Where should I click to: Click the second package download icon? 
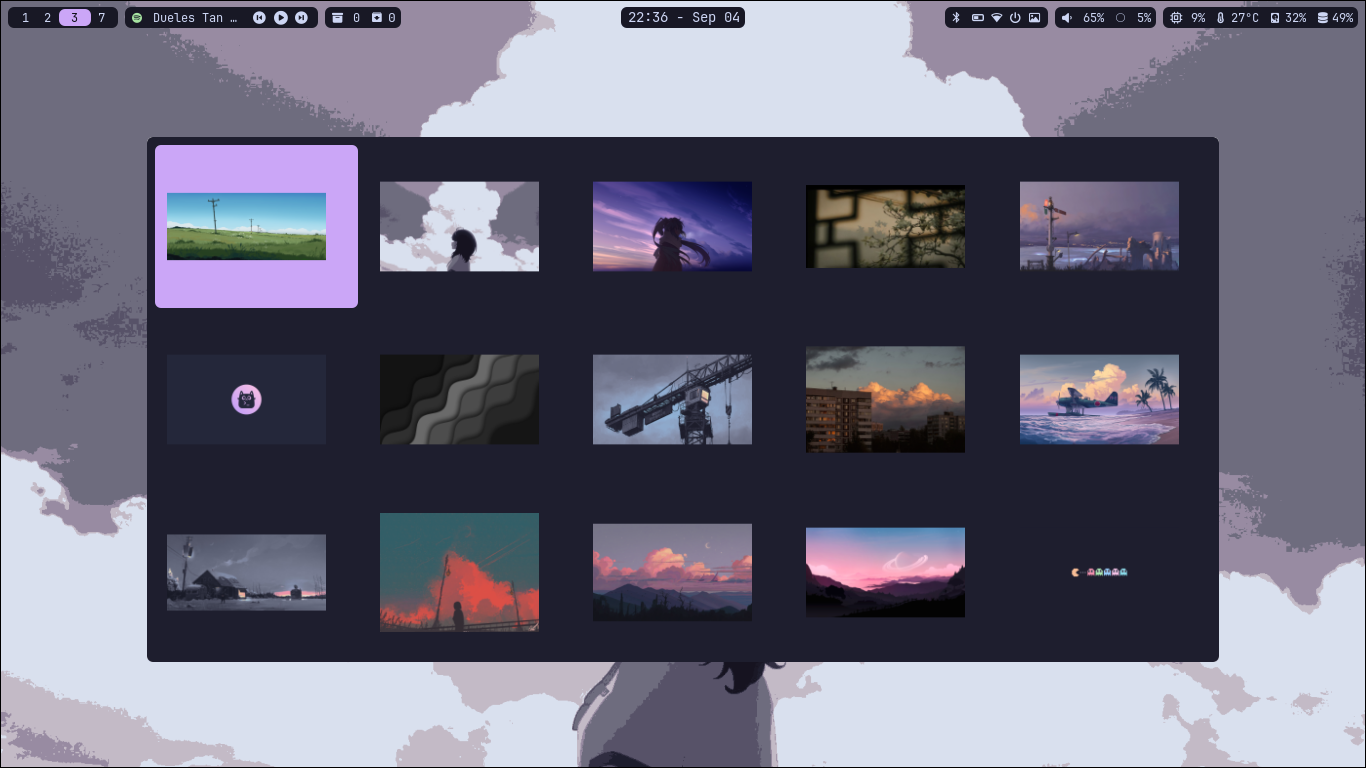(x=377, y=18)
